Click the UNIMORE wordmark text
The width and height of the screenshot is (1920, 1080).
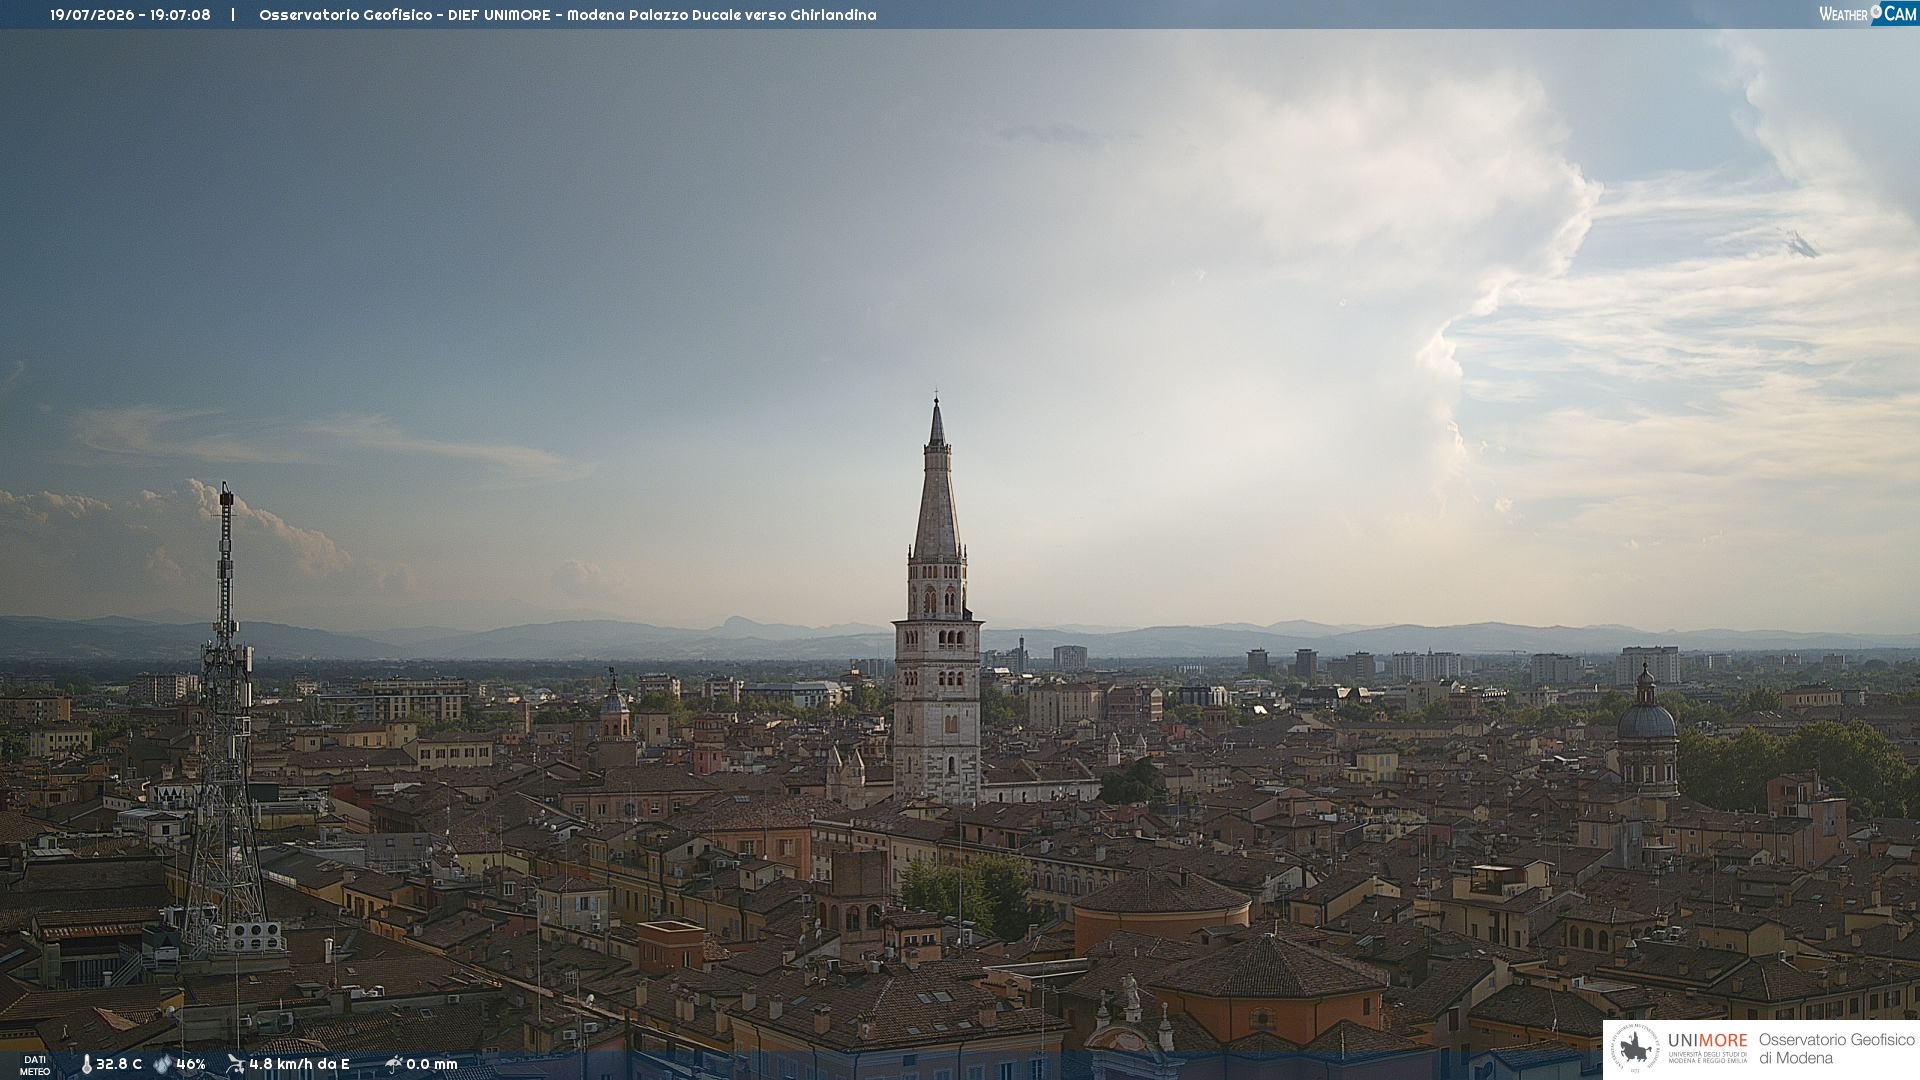(1707, 1040)
